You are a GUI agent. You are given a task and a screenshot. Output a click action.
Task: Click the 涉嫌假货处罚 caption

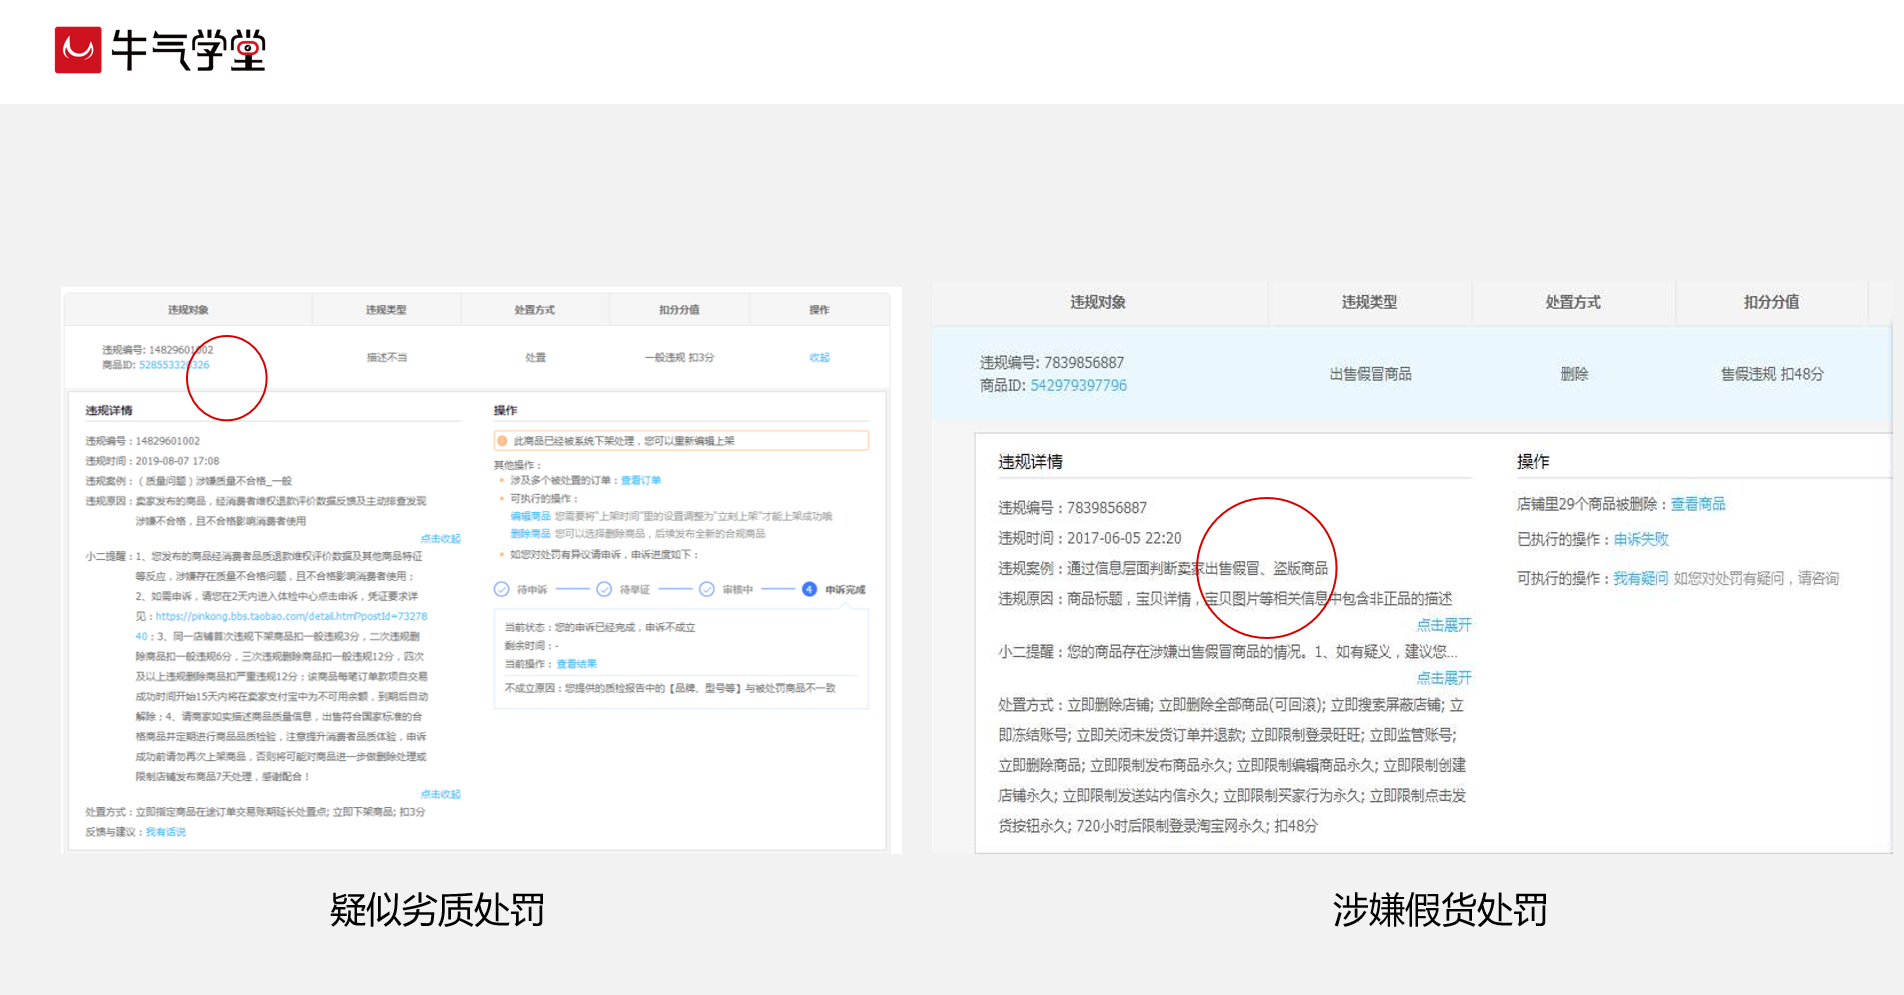pyautogui.click(x=1440, y=910)
